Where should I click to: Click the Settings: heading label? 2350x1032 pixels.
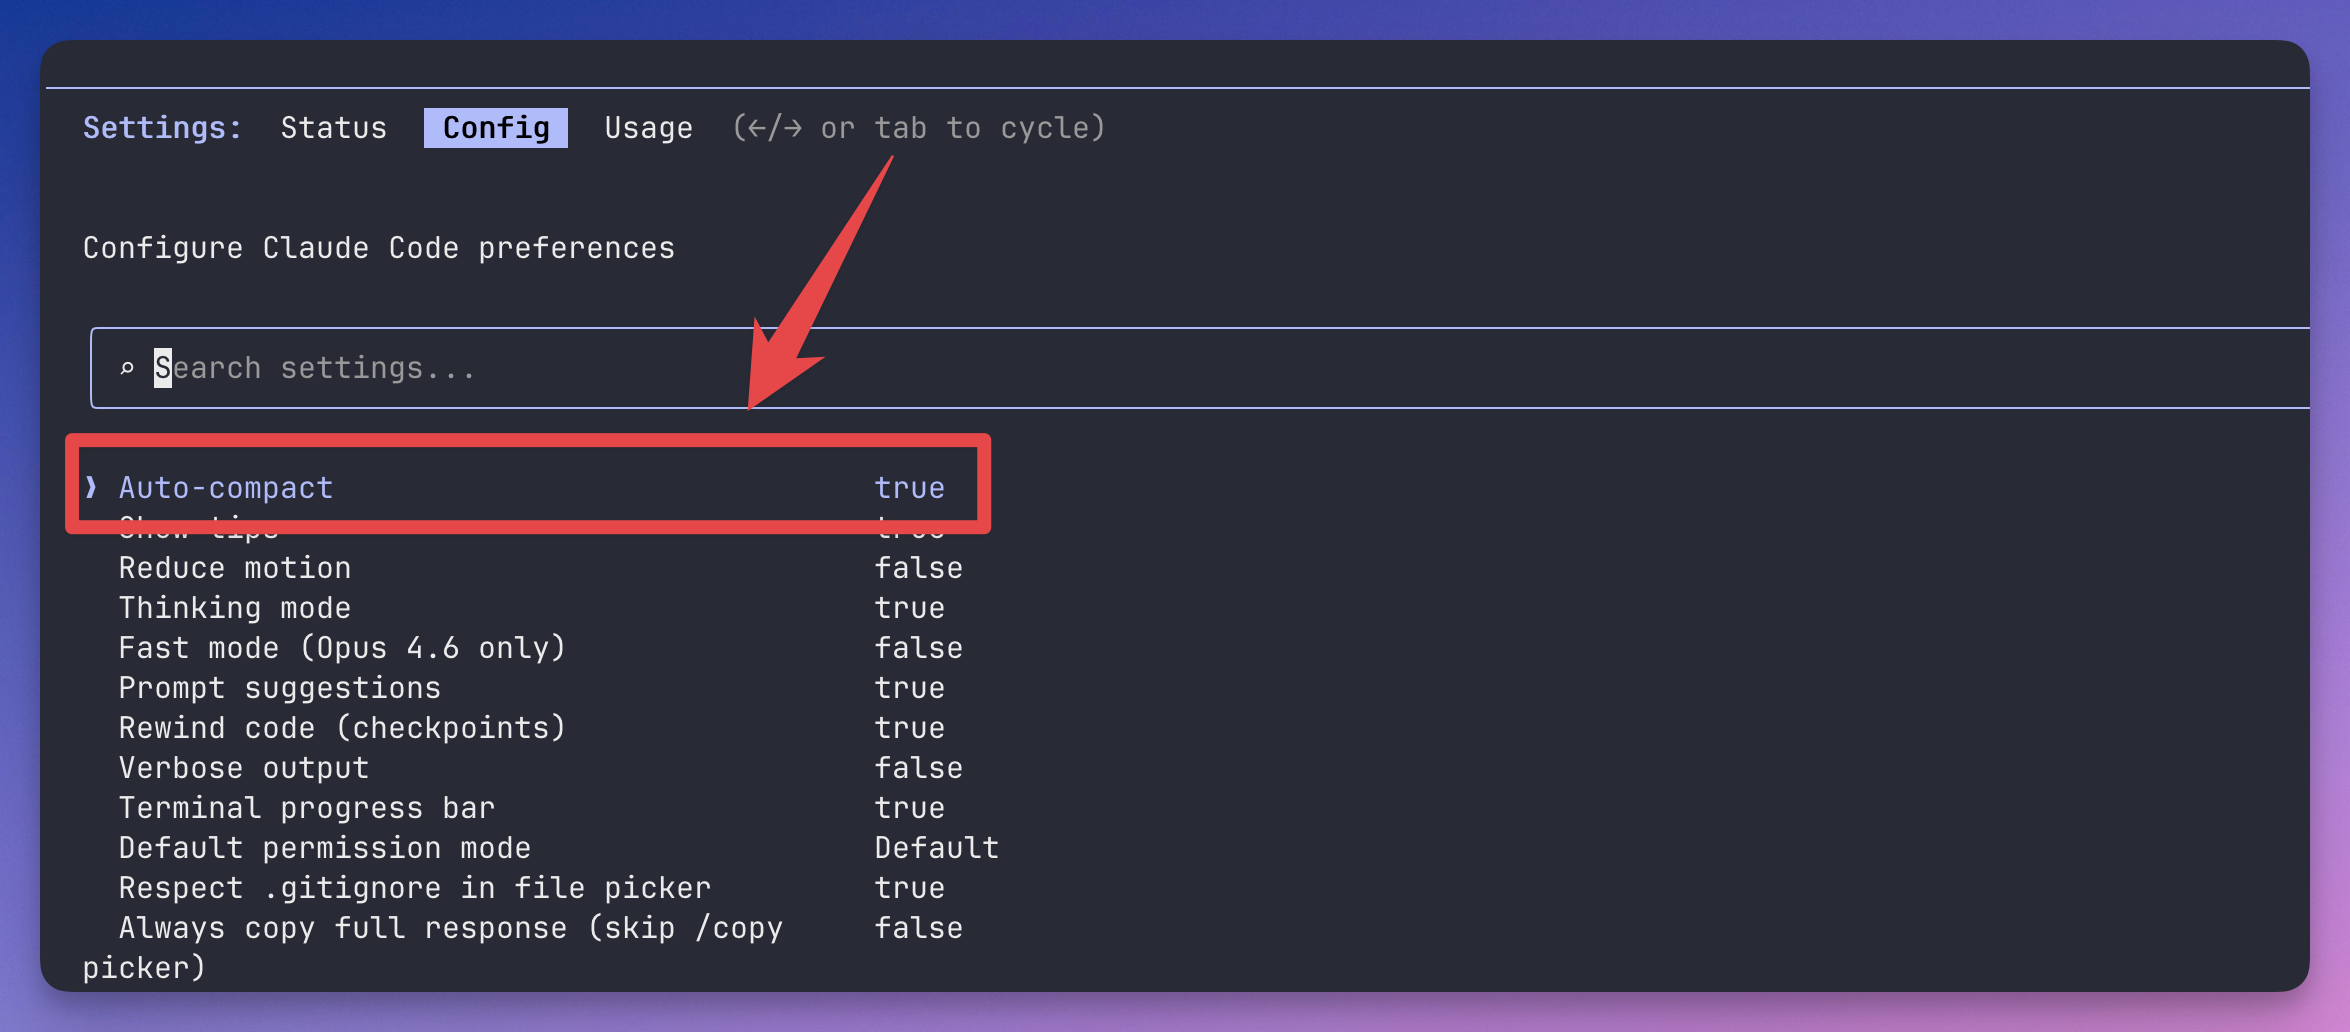point(162,128)
